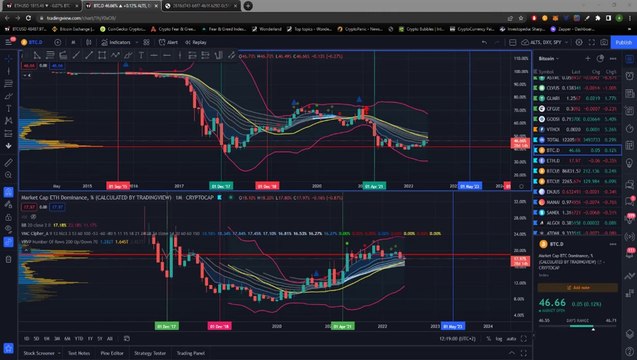The height and width of the screenshot is (360, 637).
Task: Add symbol to watchlist with plus icon
Action: click(x=587, y=59)
